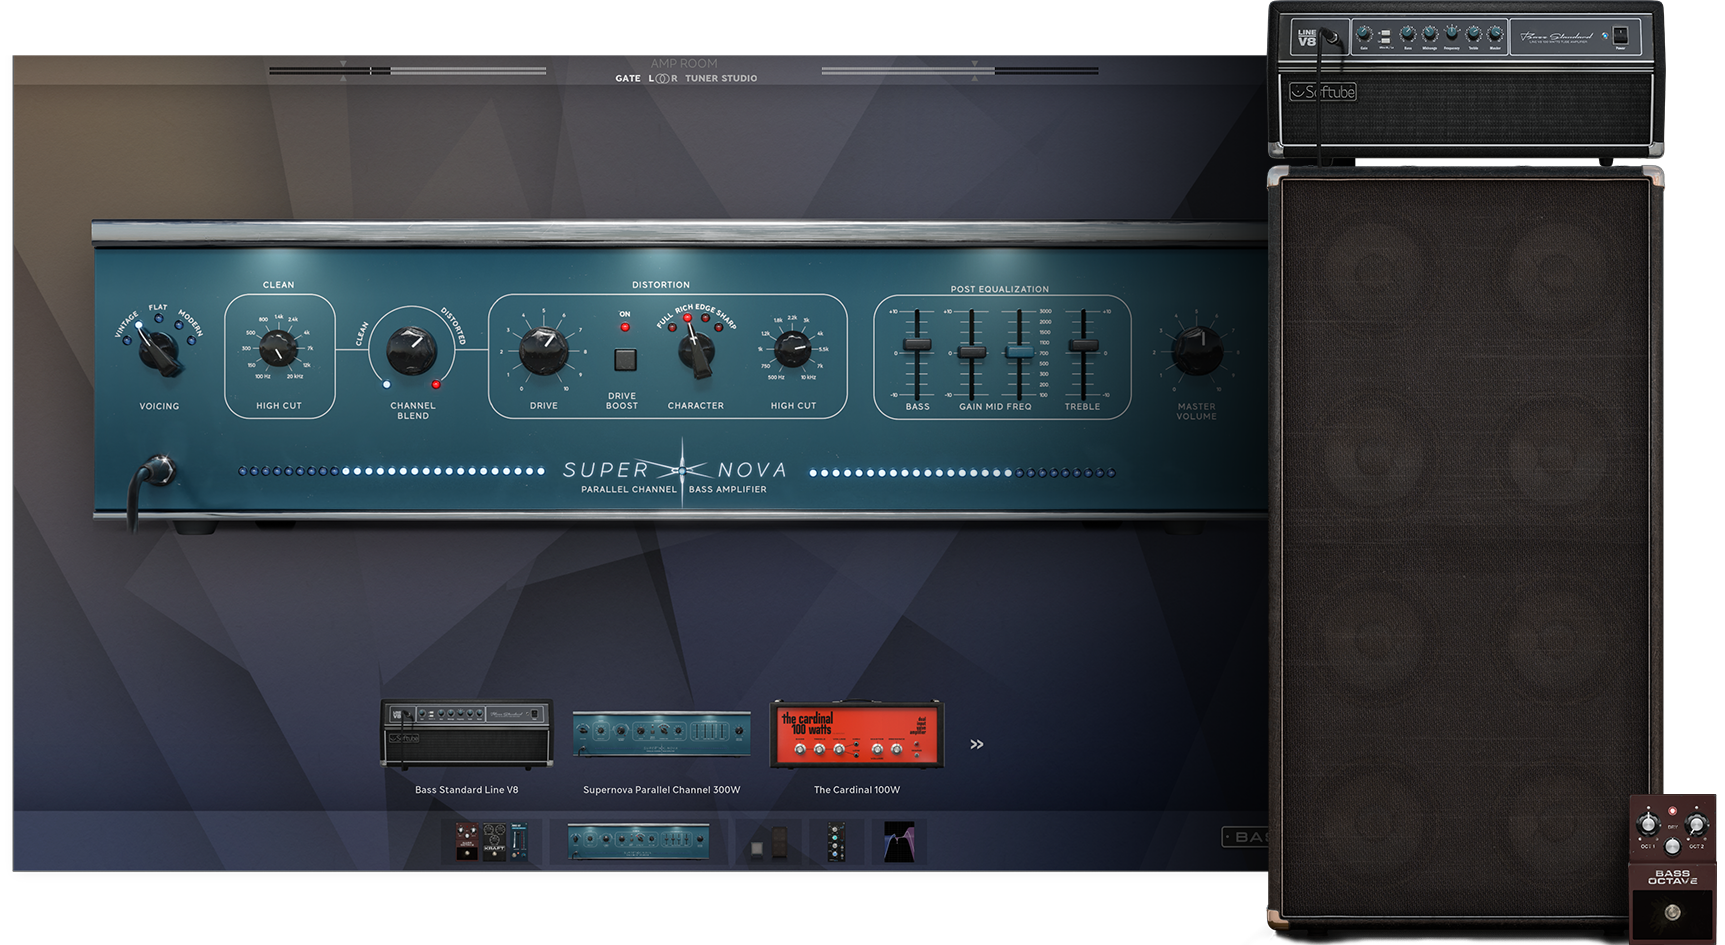The width and height of the screenshot is (1725, 945).
Task: Open plugin settings gear under the header
Action: coord(1259,42)
